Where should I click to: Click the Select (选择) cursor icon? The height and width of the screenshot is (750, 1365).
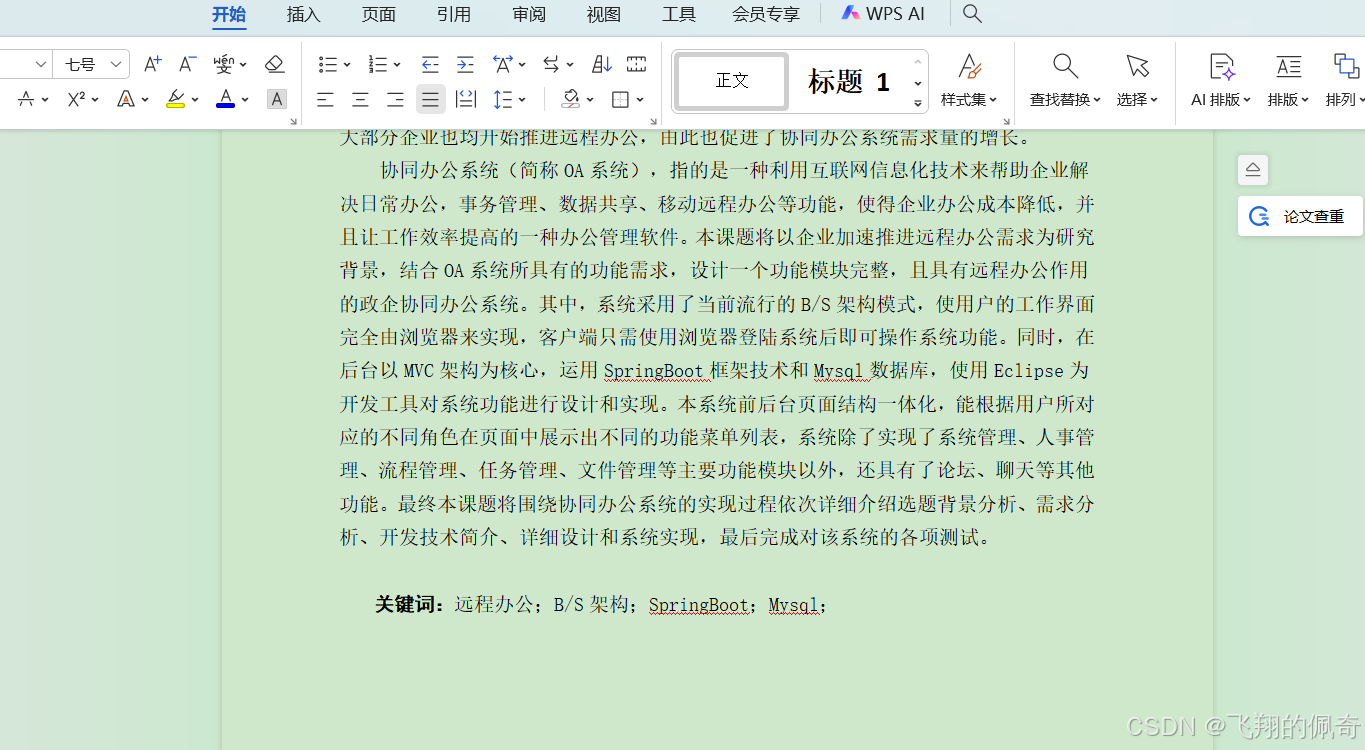(x=1137, y=67)
